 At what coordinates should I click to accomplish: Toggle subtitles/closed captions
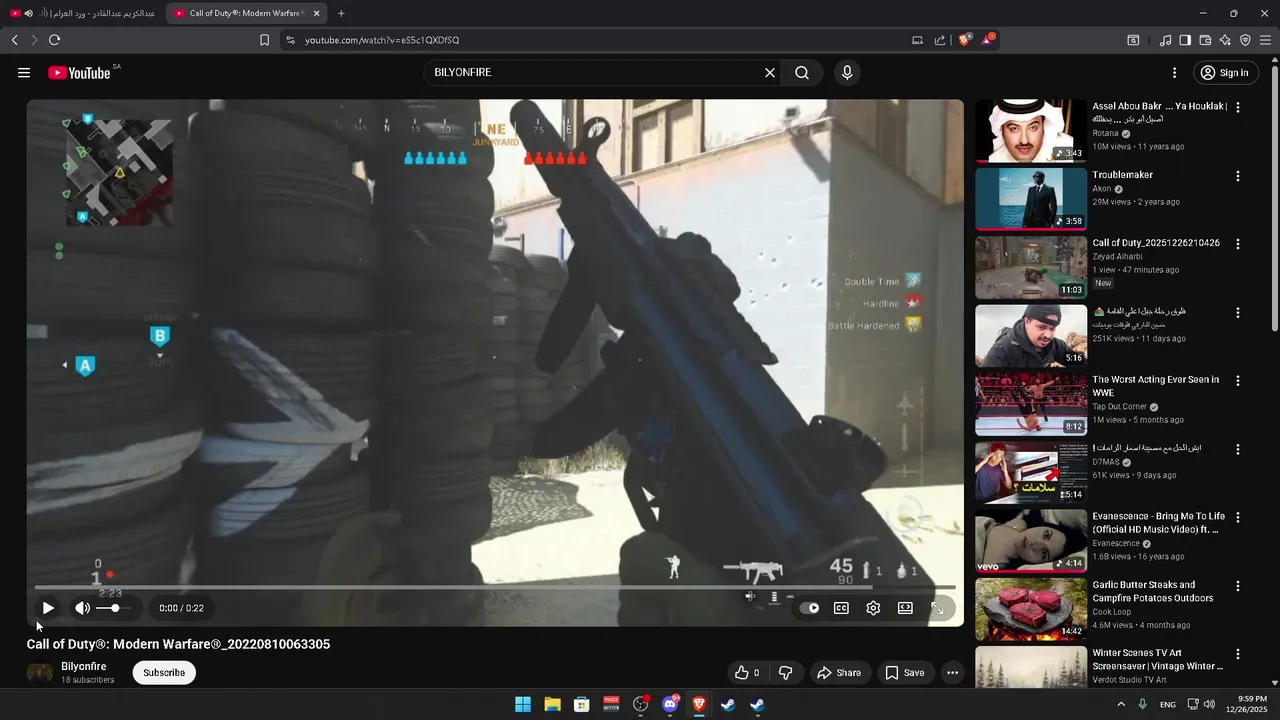tap(841, 608)
